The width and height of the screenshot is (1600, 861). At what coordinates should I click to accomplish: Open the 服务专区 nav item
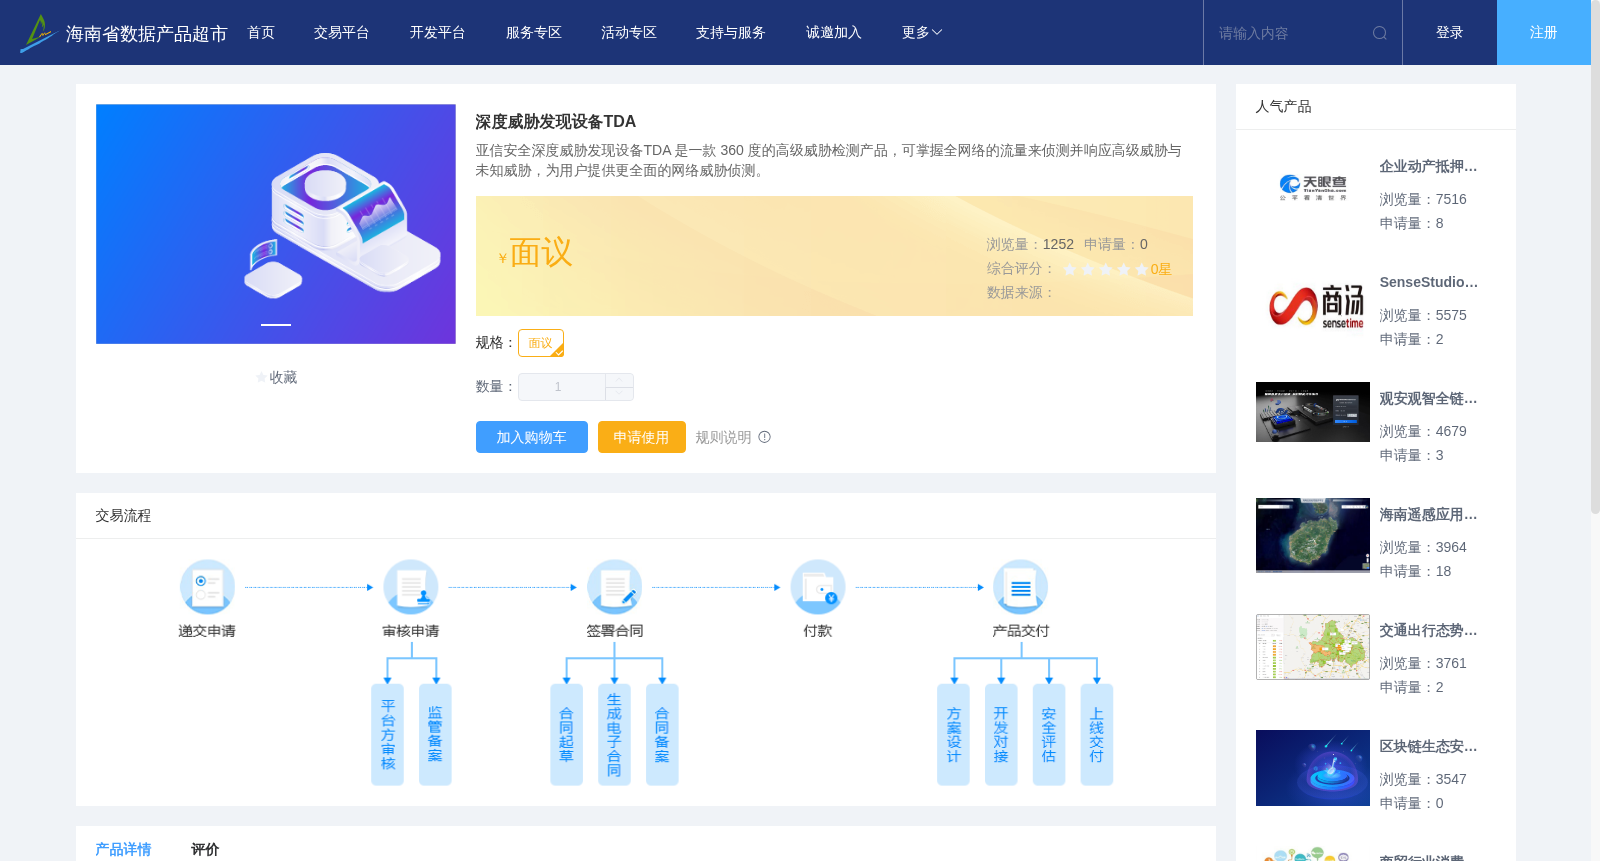click(534, 33)
